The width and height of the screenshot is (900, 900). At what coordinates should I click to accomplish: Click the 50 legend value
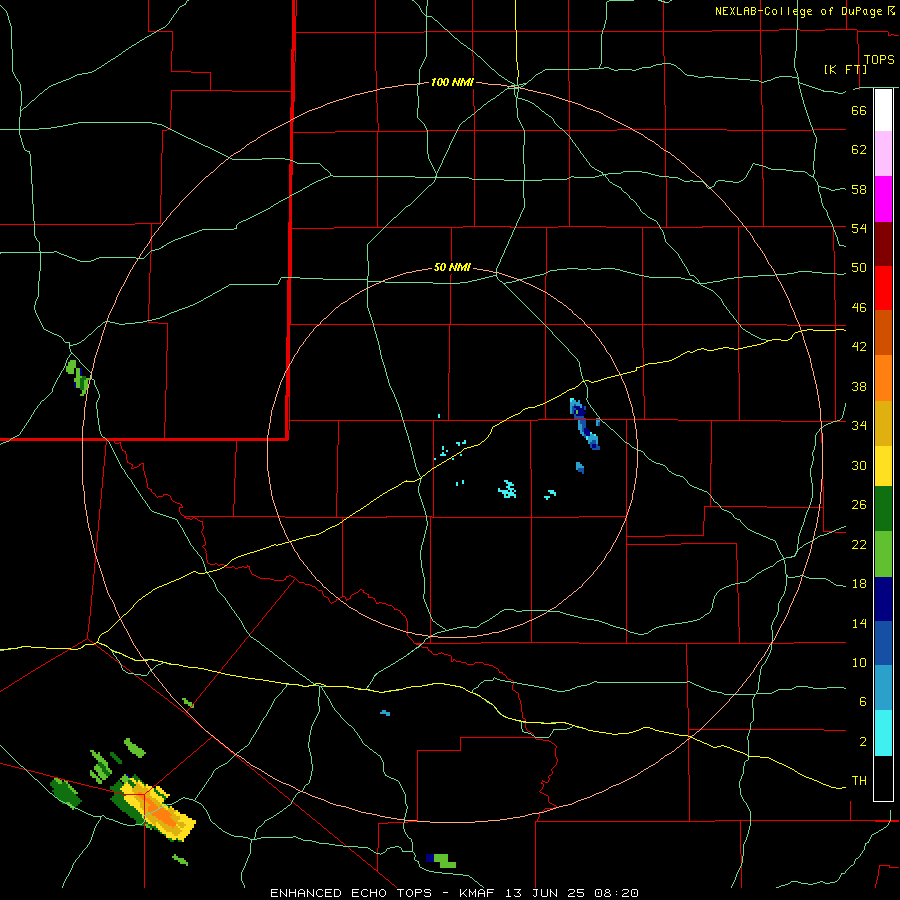pos(859,267)
